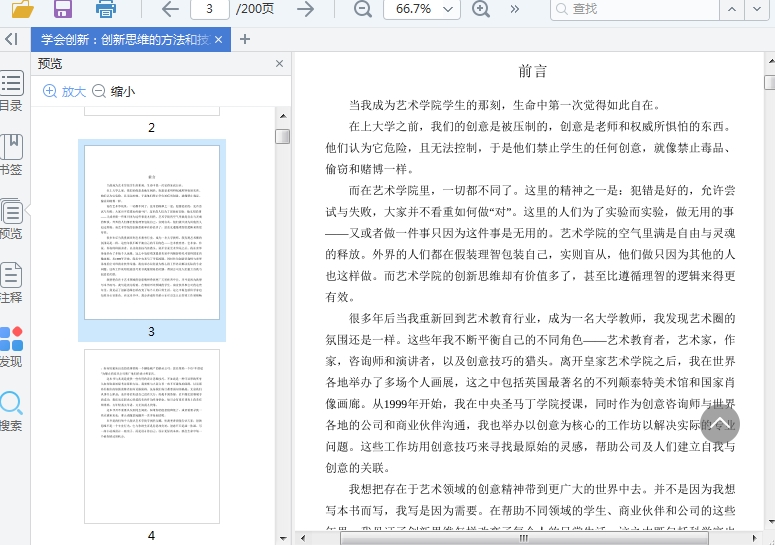Screen dimensions: 775x545
Task: Click the zoom out magnifier in toolbar
Action: point(362,9)
